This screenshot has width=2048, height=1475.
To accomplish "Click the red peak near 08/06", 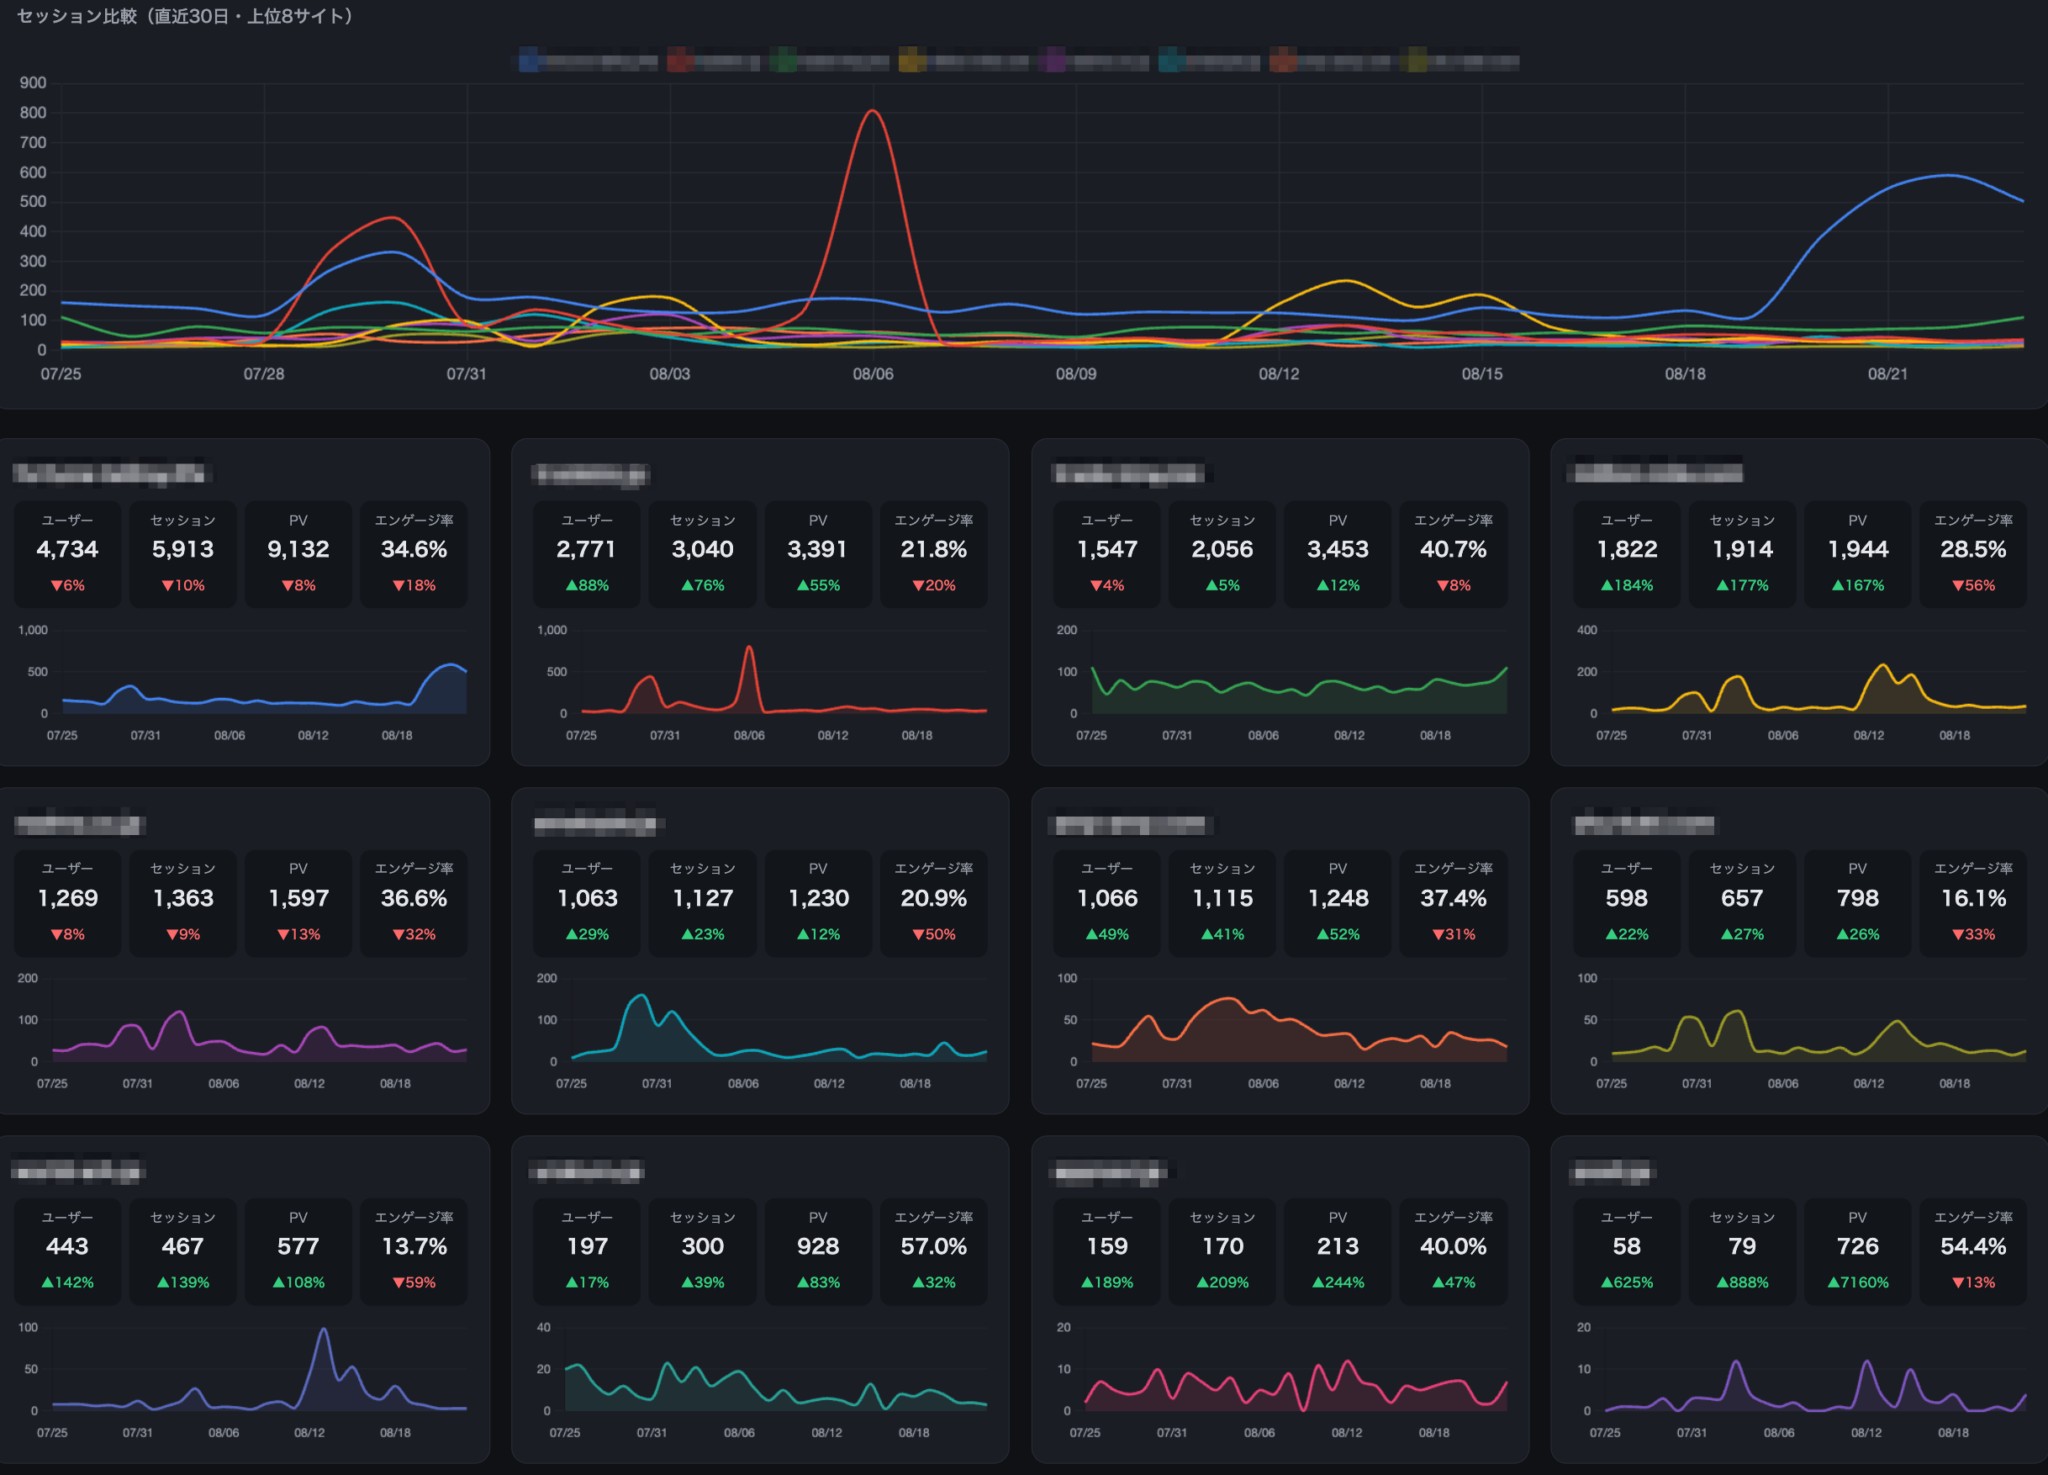I will tap(873, 111).
